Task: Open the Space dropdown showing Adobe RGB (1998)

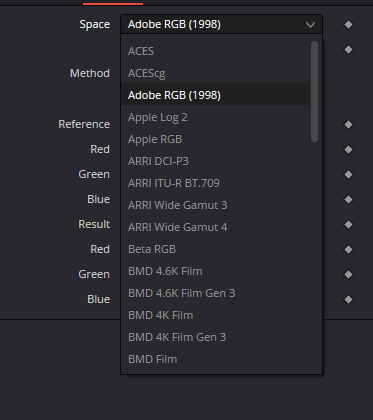Action: (x=221, y=24)
